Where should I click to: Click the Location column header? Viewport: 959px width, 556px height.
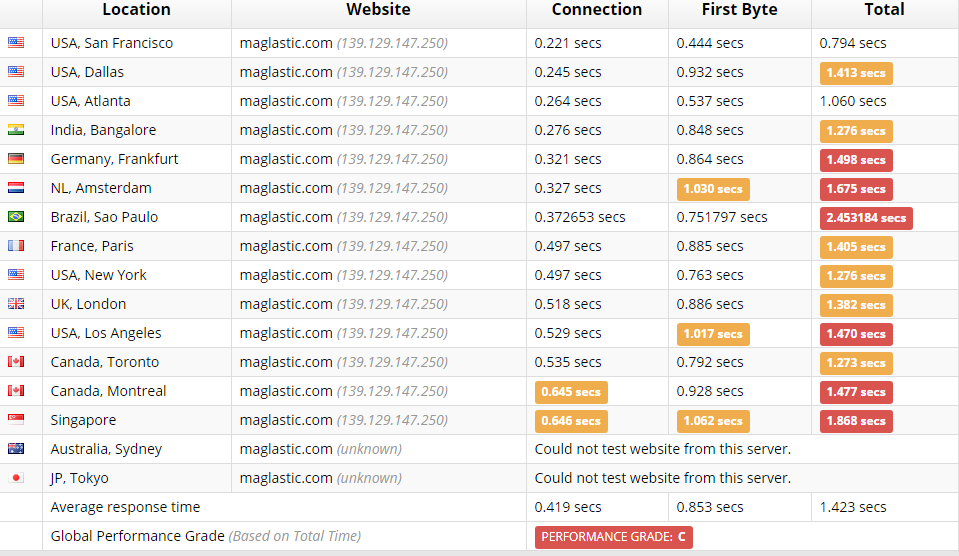(136, 9)
